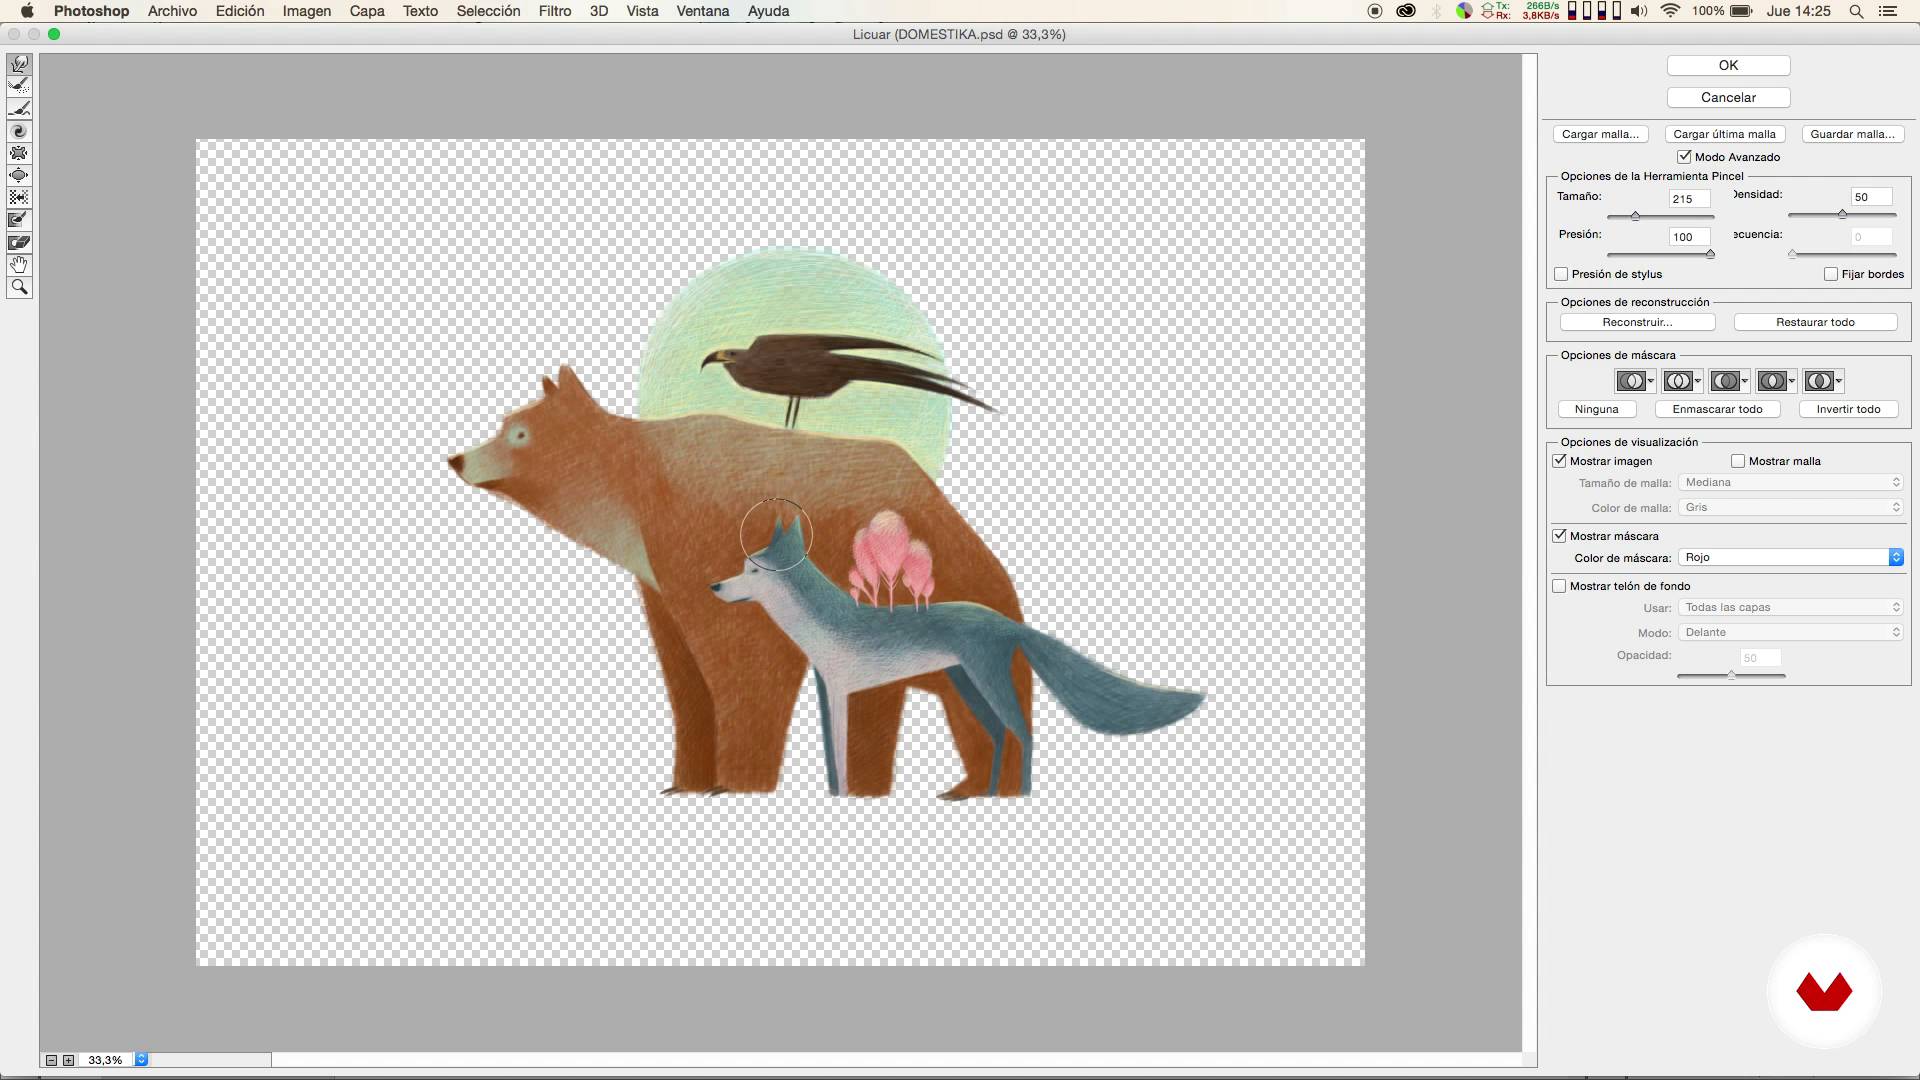The image size is (1920, 1080).
Task: Select the Pucker tool
Action: pos(19,153)
